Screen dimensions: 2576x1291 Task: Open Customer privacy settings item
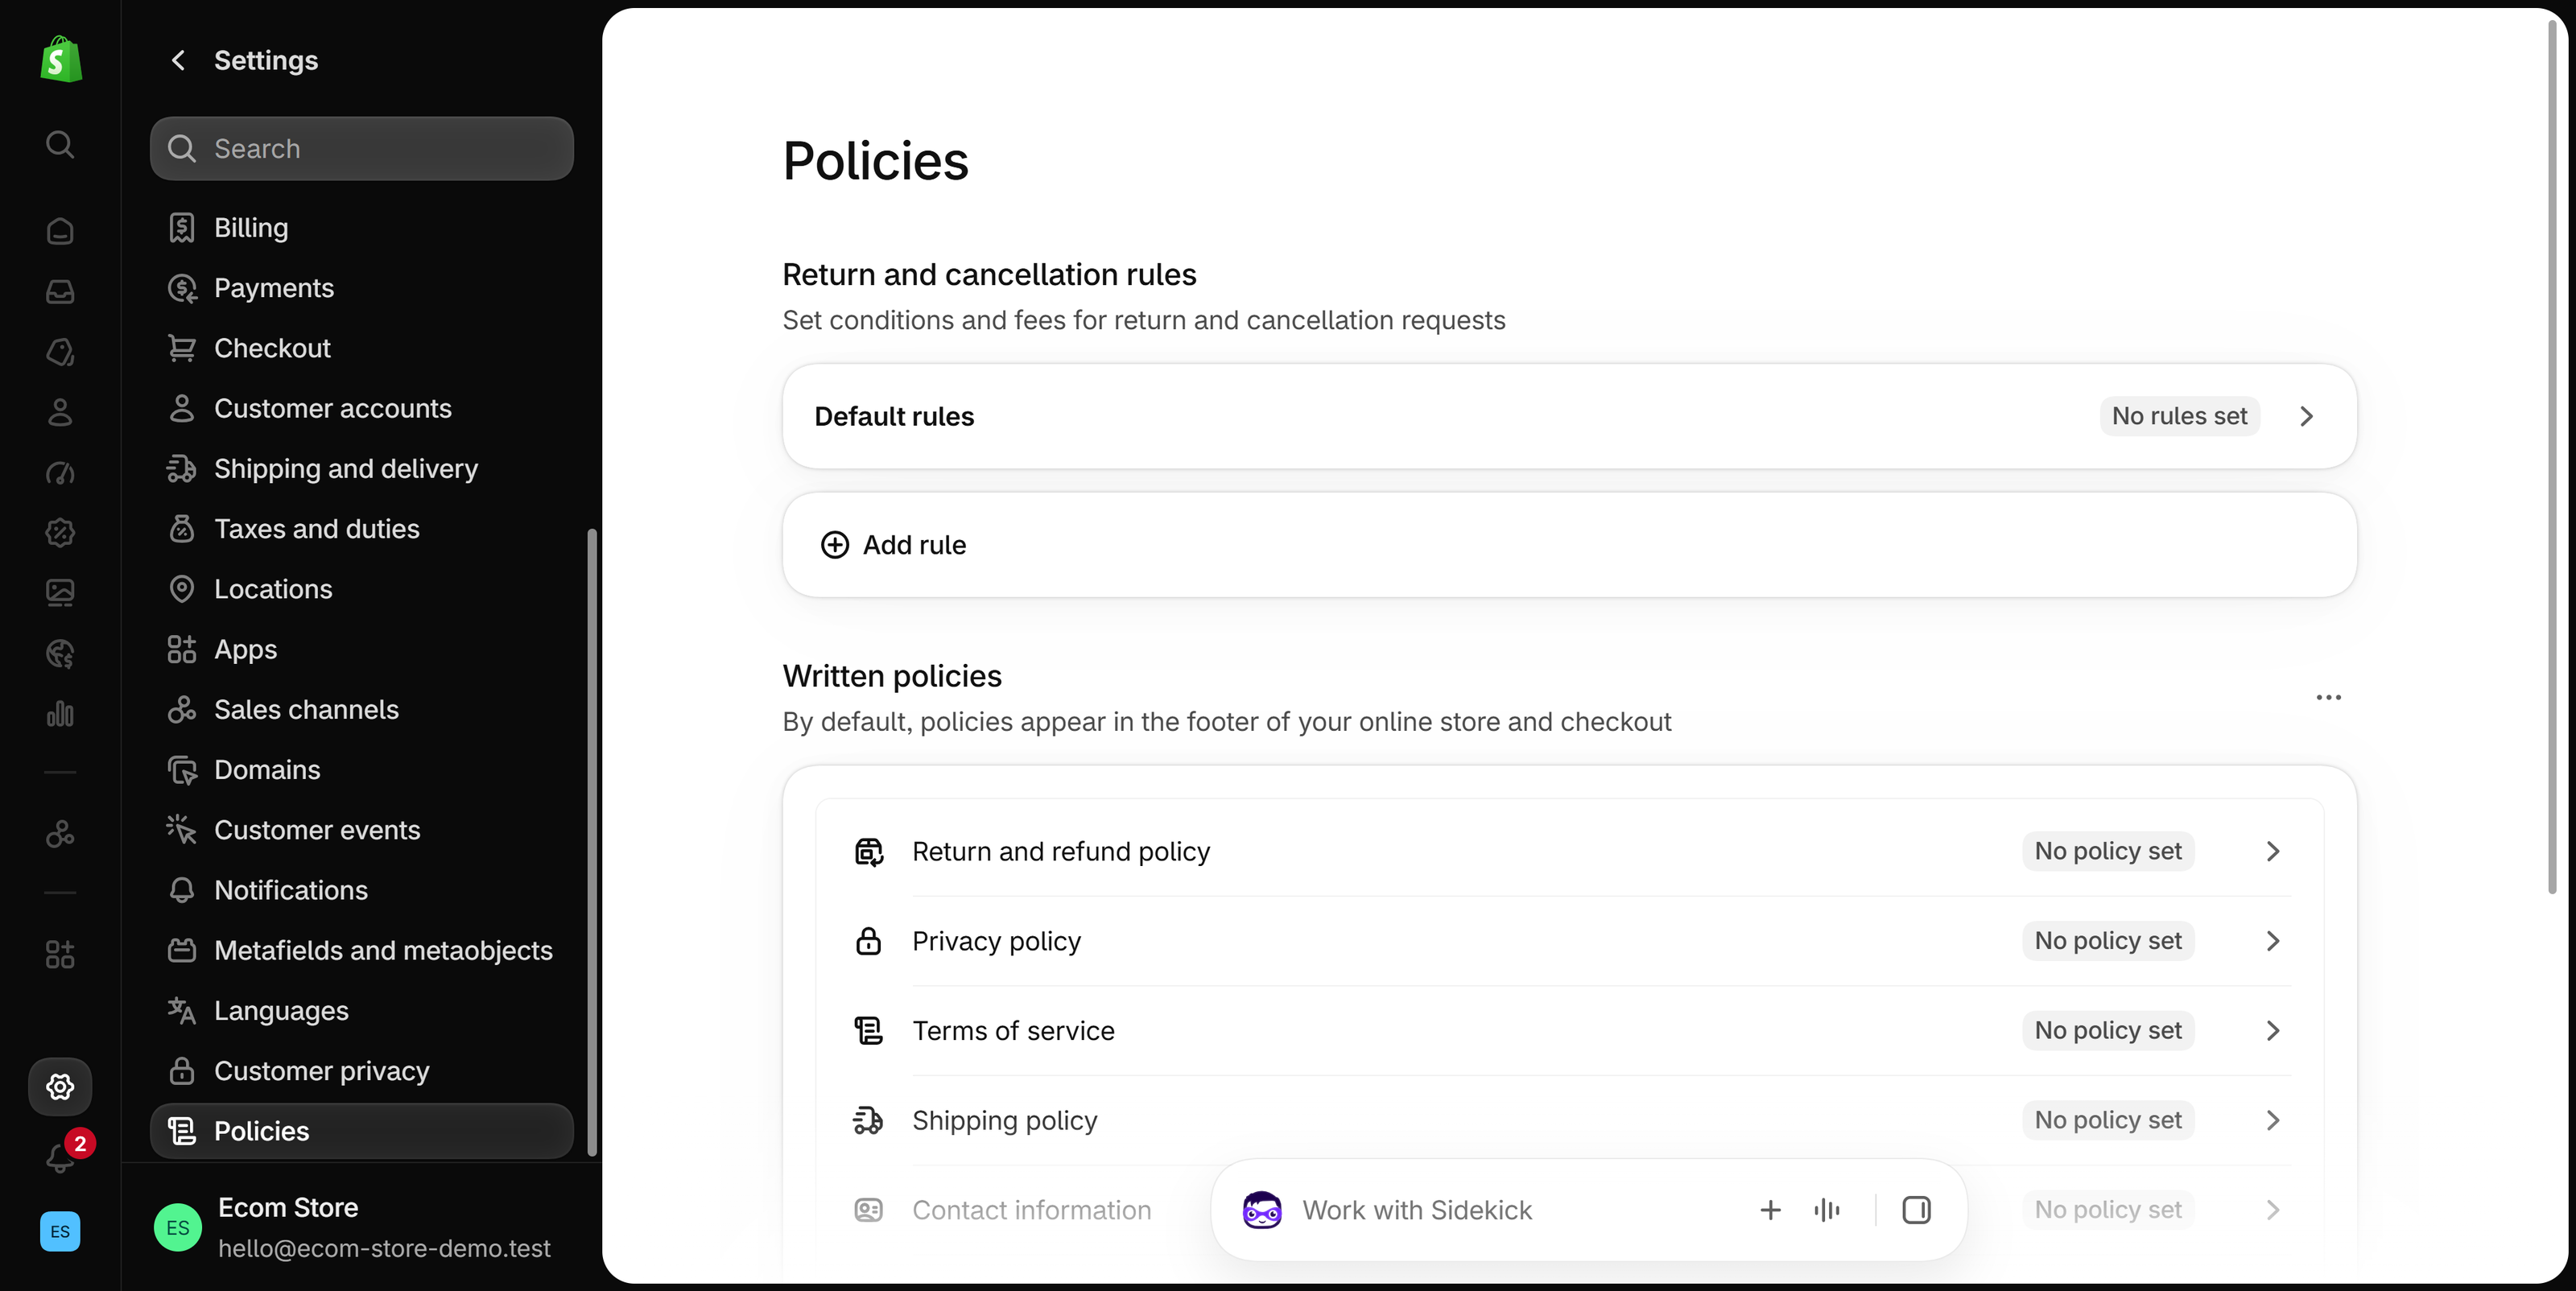tap(362, 1071)
